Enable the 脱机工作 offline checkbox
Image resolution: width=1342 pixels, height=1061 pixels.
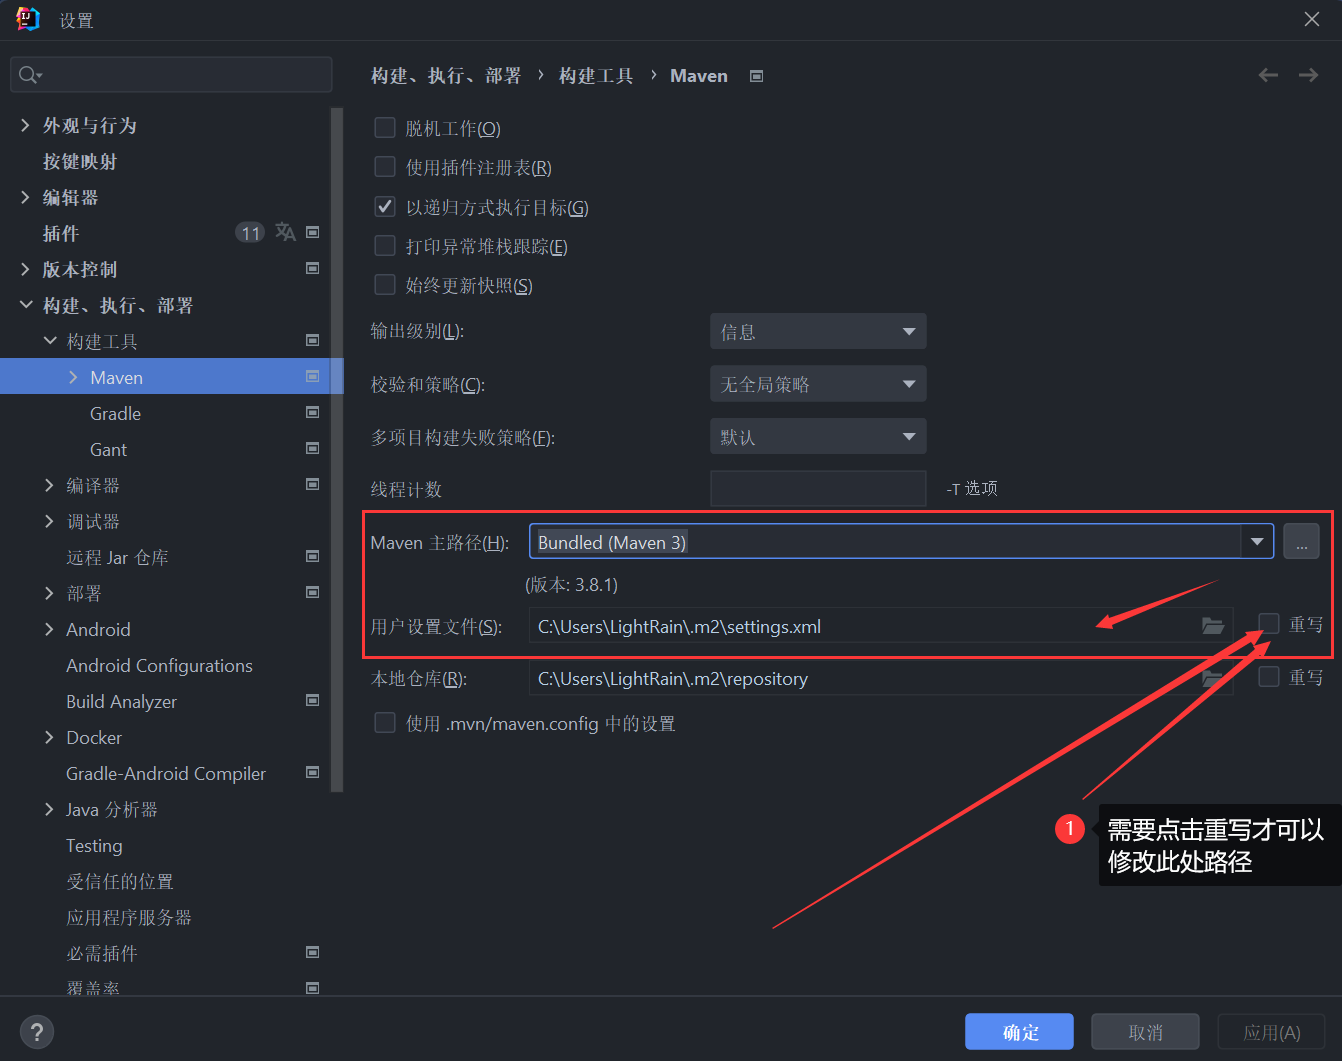click(x=385, y=128)
